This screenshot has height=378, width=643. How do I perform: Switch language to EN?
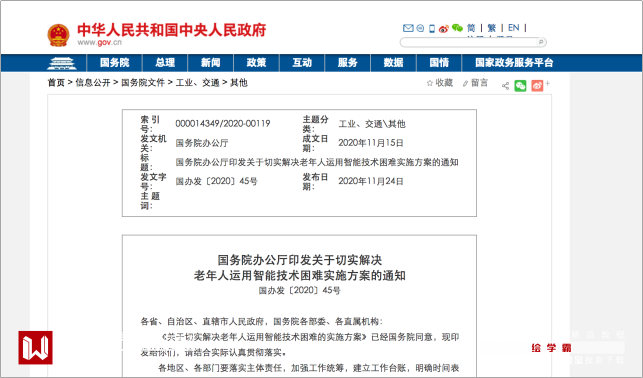[513, 28]
